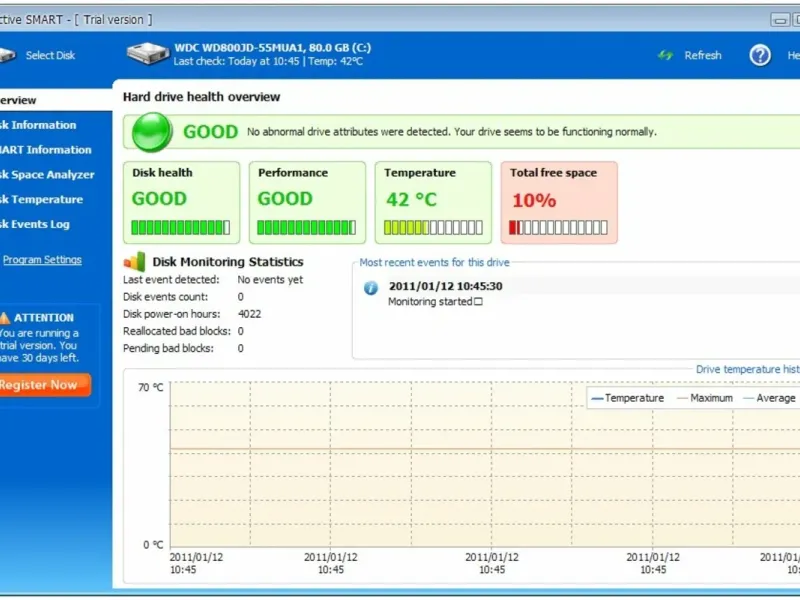Click the 0 °C axis label
Screen dimensions: 800x600
(153, 545)
